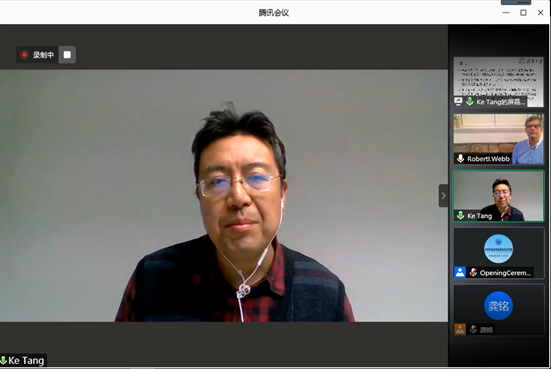Click the blue user badge on the OpeningCeremony tile
Viewport: 551px width, 369px height.
[460, 272]
